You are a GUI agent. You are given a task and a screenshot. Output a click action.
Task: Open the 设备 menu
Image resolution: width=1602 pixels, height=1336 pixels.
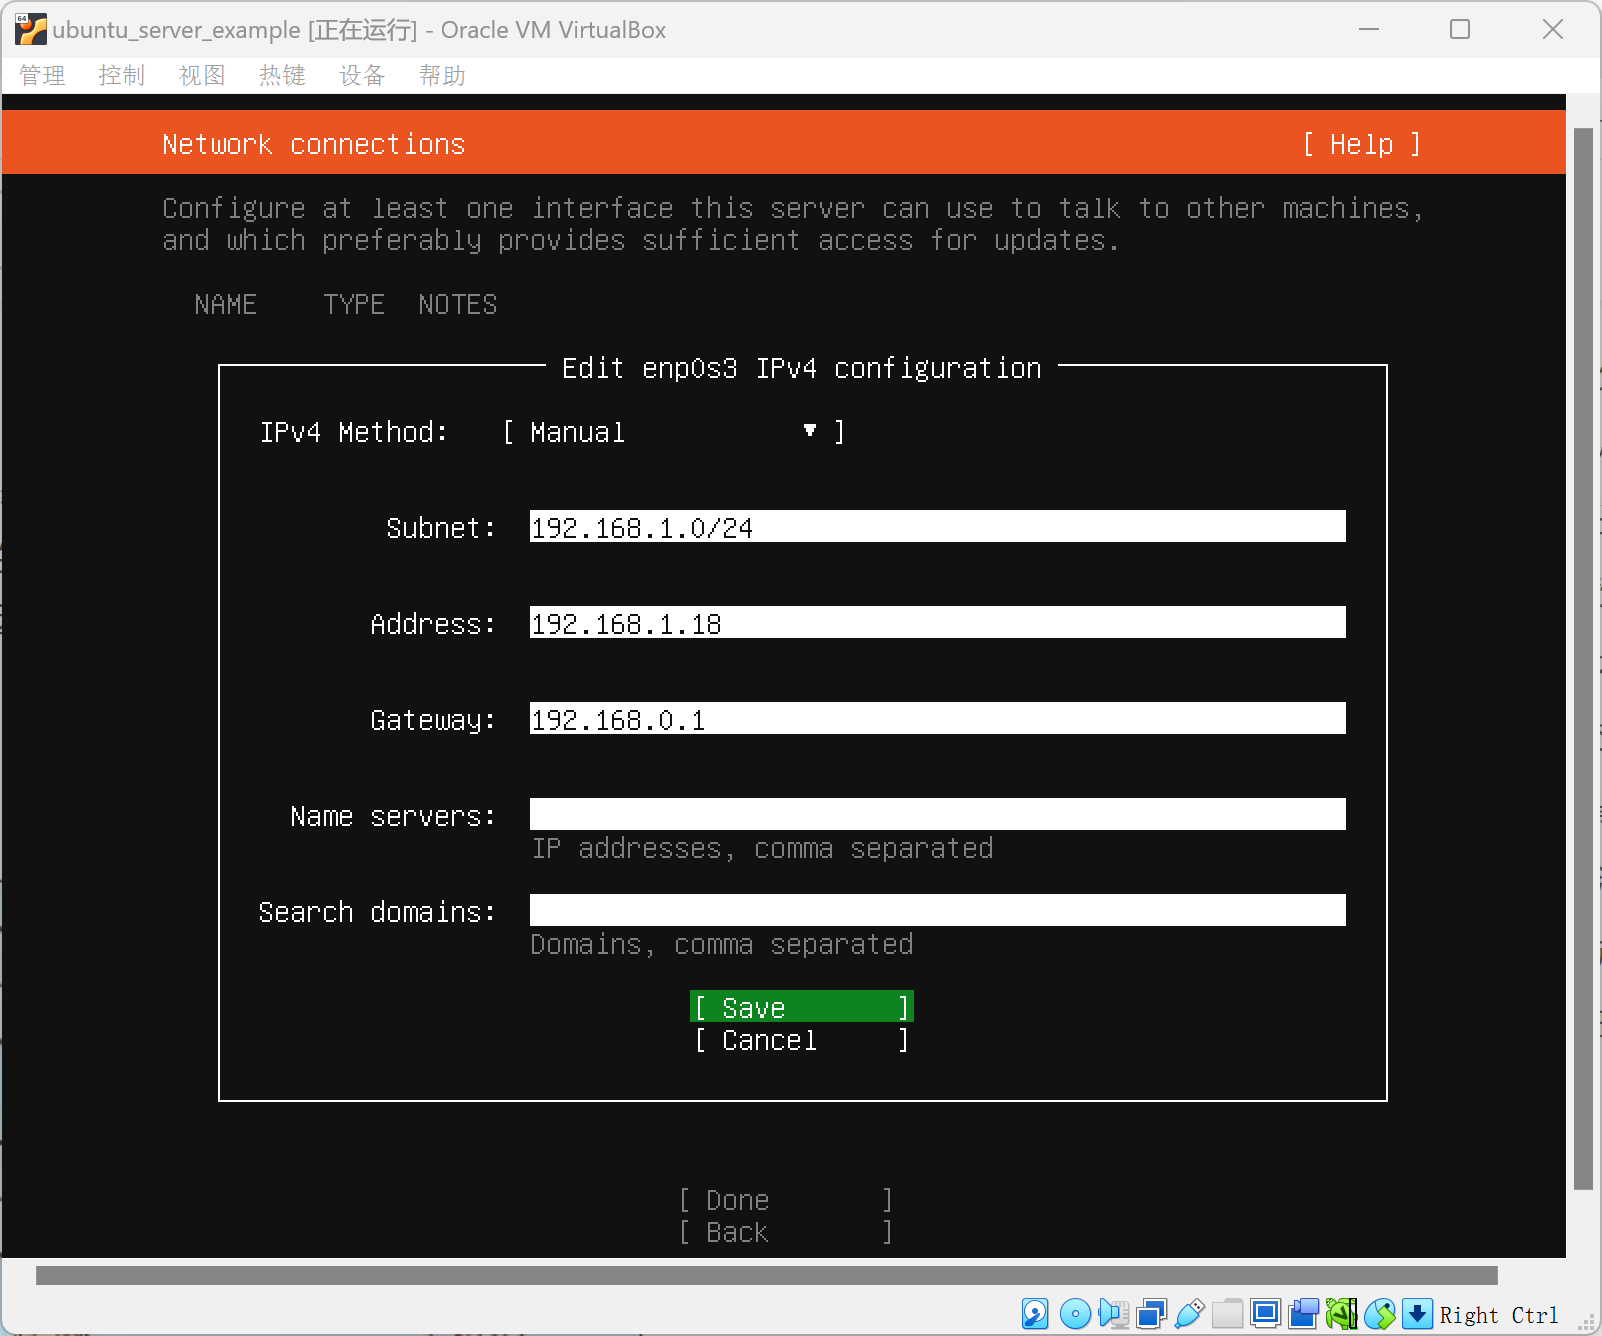pyautogui.click(x=362, y=75)
